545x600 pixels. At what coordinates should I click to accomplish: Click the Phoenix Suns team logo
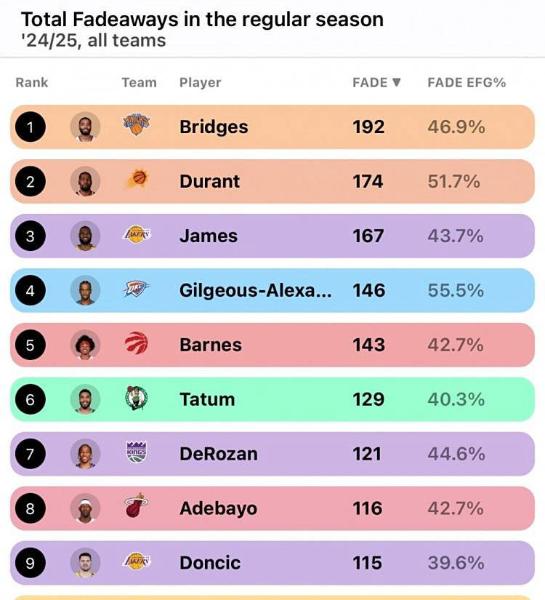[138, 179]
